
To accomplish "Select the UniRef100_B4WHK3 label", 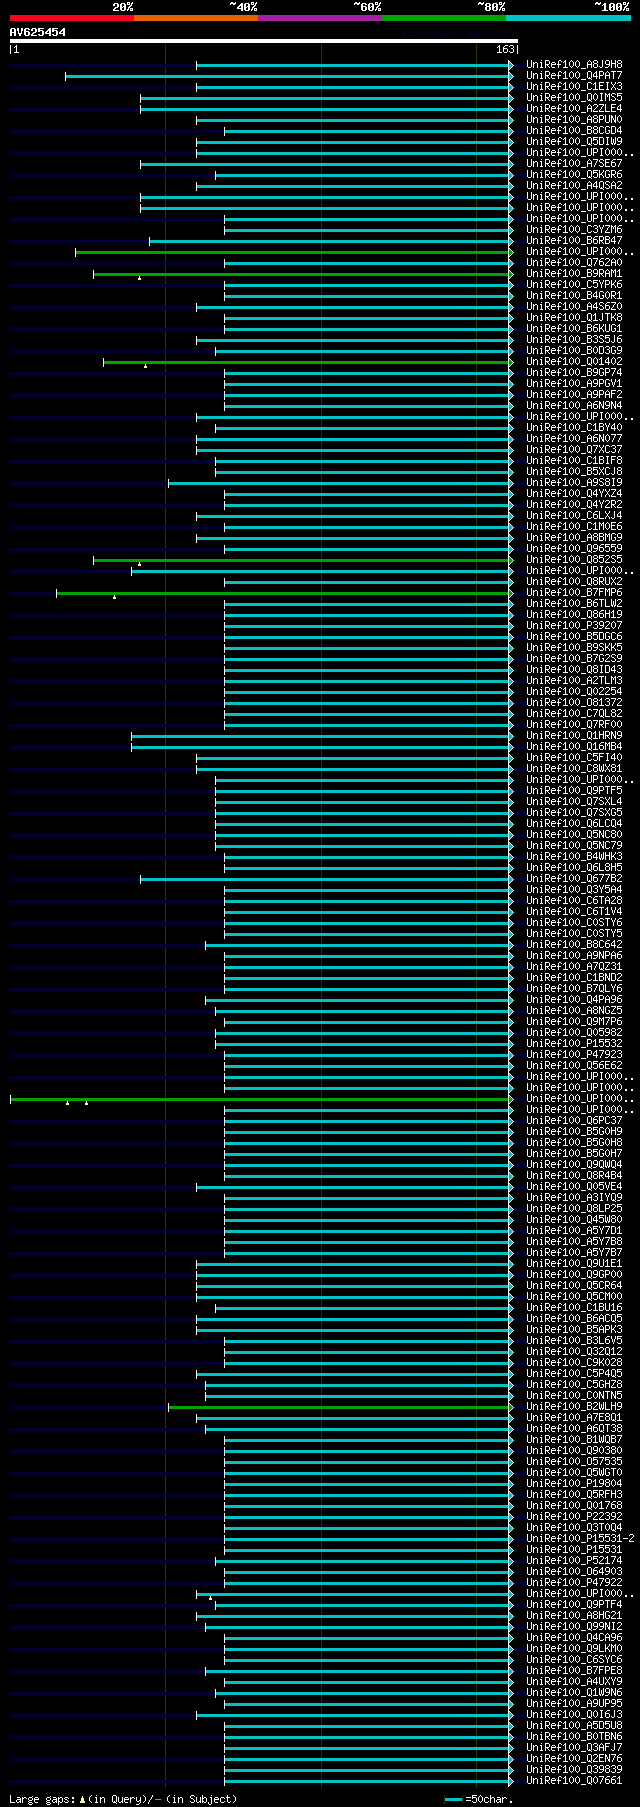I will 574,857.
